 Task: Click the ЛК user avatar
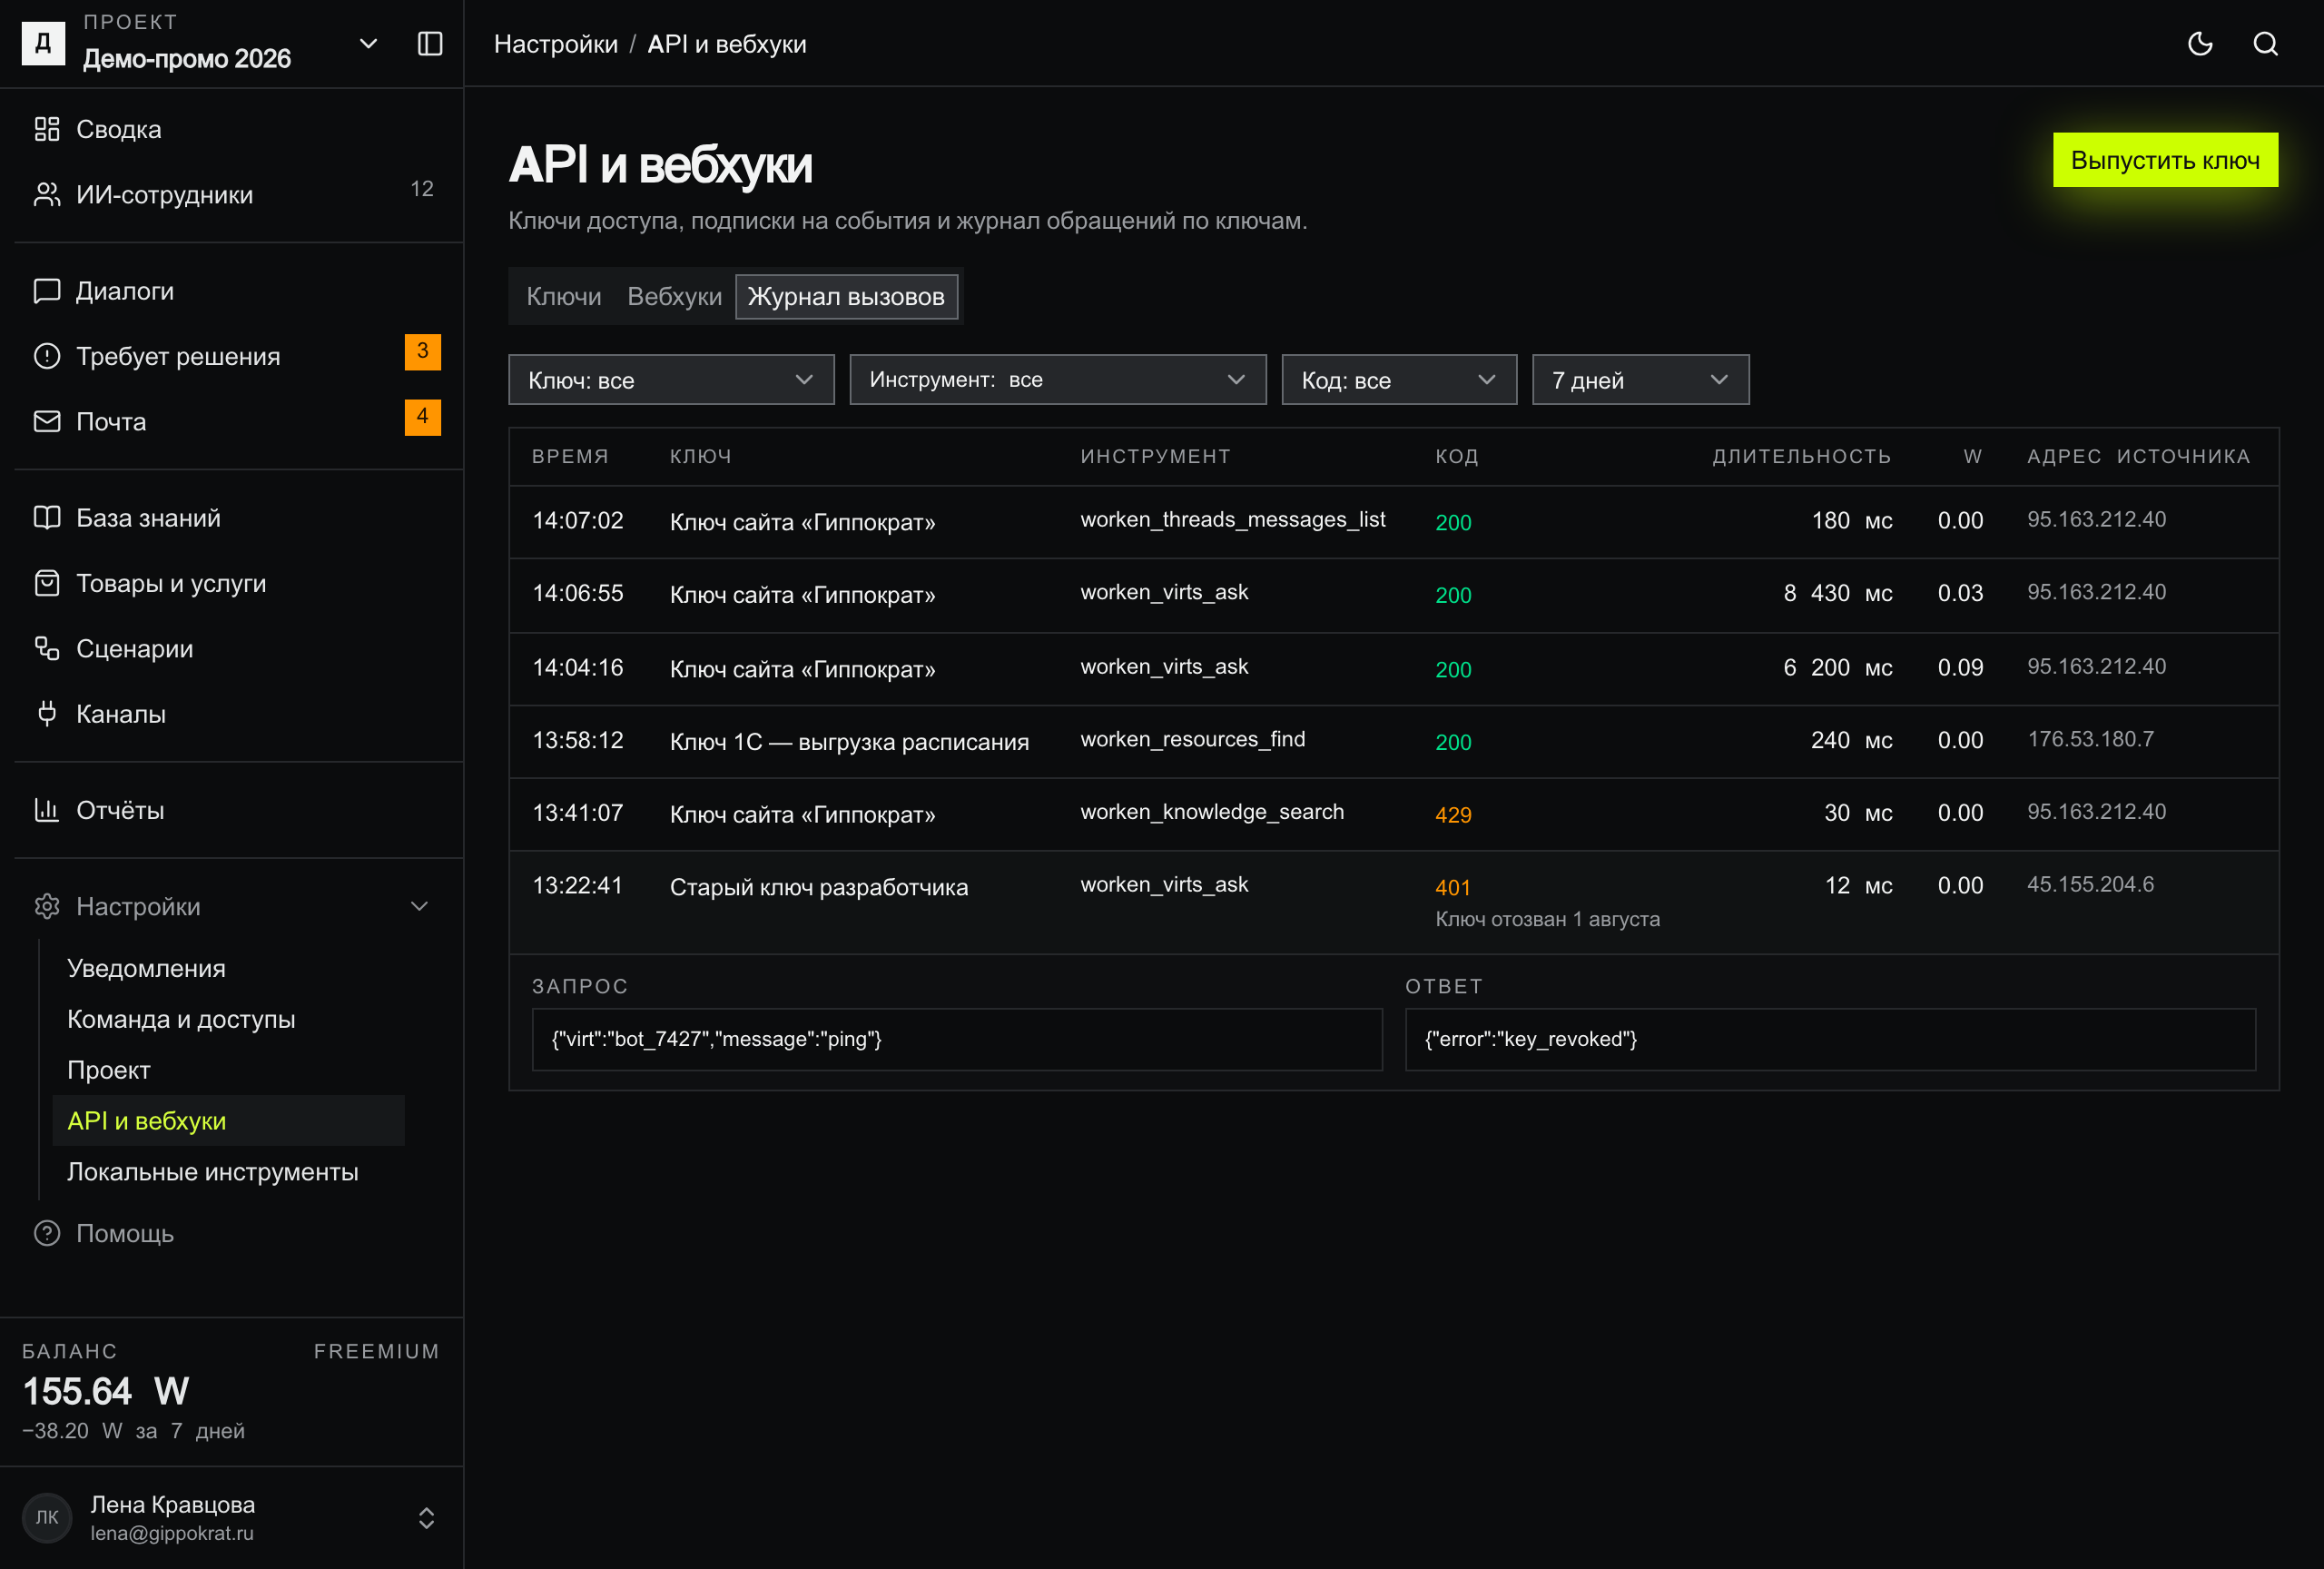point(47,1517)
